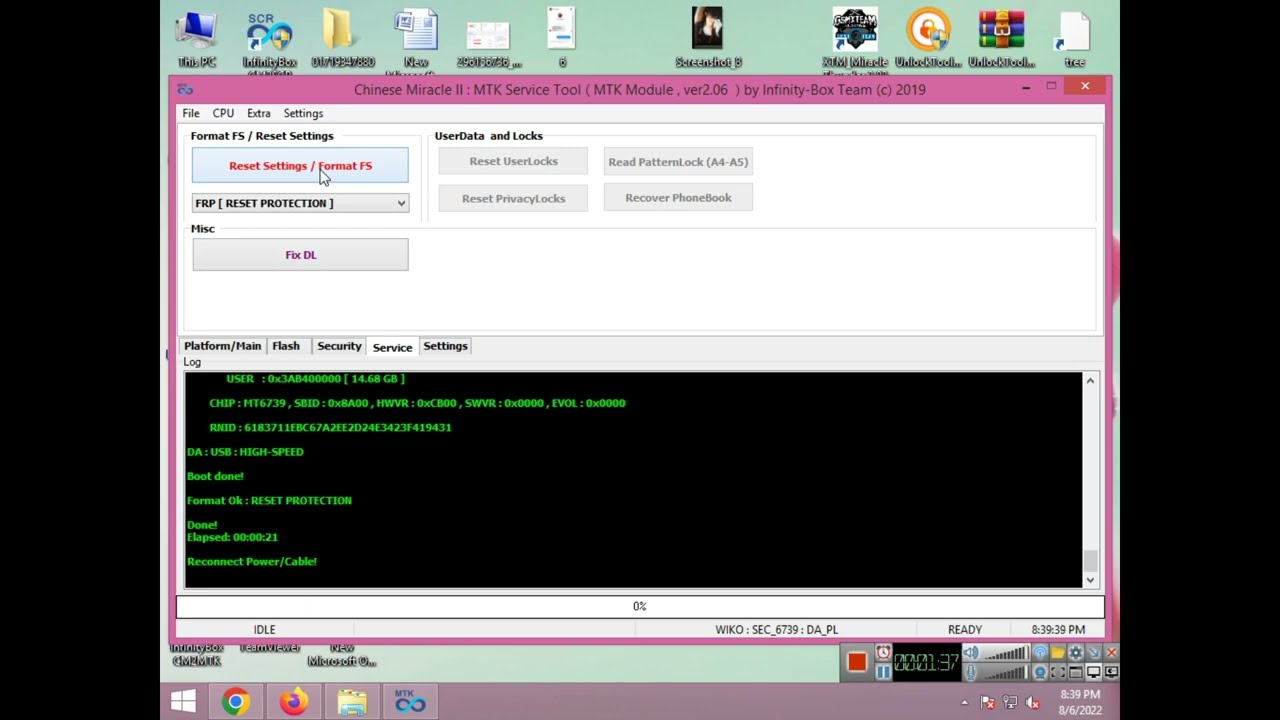Open the orange UnlockTool lock icon
Screen dimensions: 1280x720
[928, 38]
